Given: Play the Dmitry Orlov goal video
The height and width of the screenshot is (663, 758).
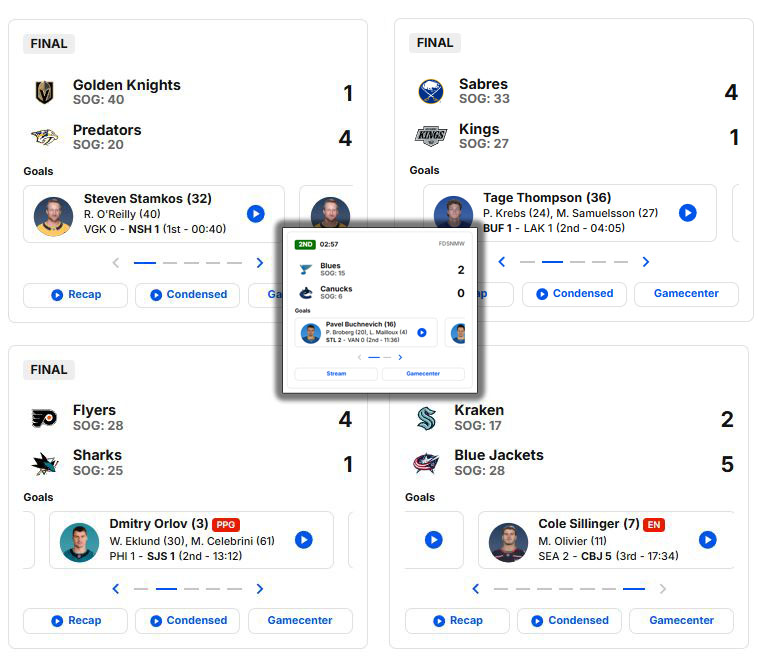Looking at the screenshot, I should click(x=304, y=540).
